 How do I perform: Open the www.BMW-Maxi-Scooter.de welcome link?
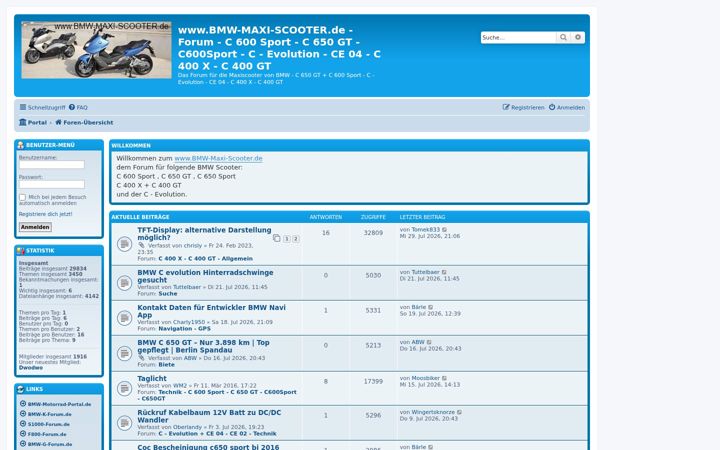218,158
